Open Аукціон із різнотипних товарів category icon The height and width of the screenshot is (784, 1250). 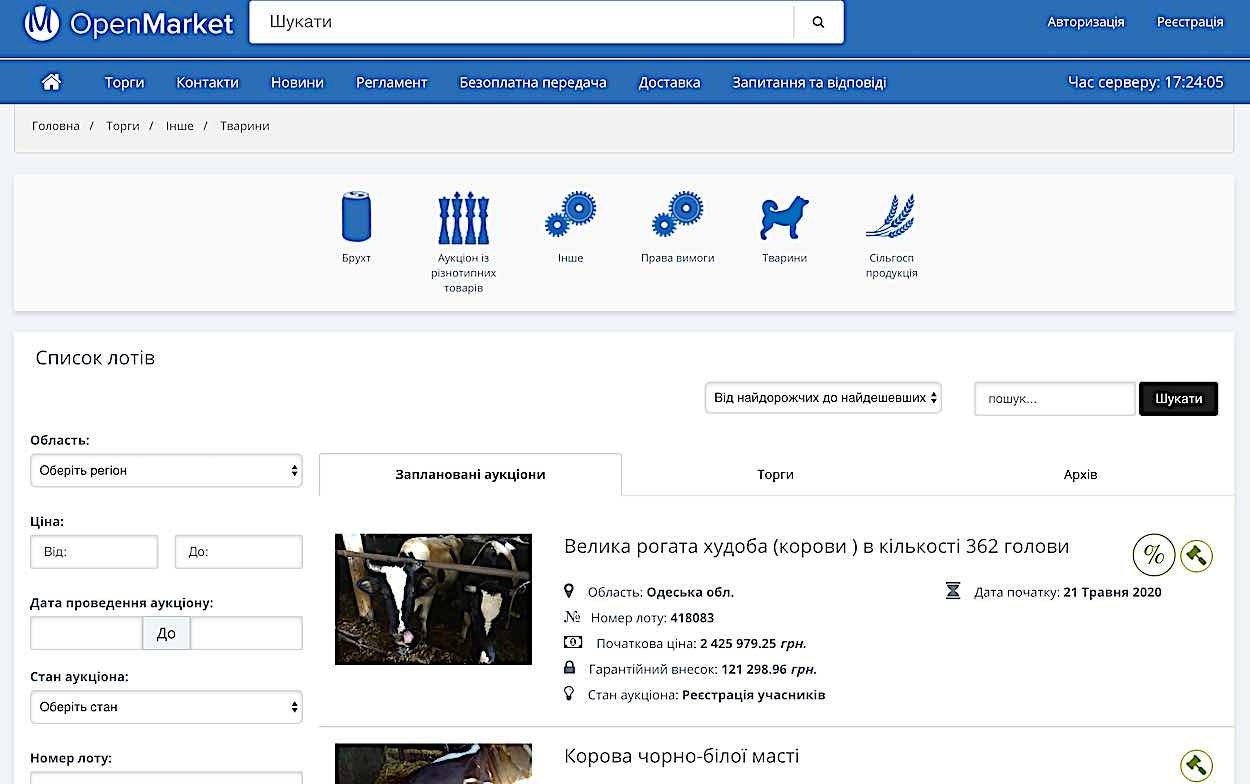[464, 217]
